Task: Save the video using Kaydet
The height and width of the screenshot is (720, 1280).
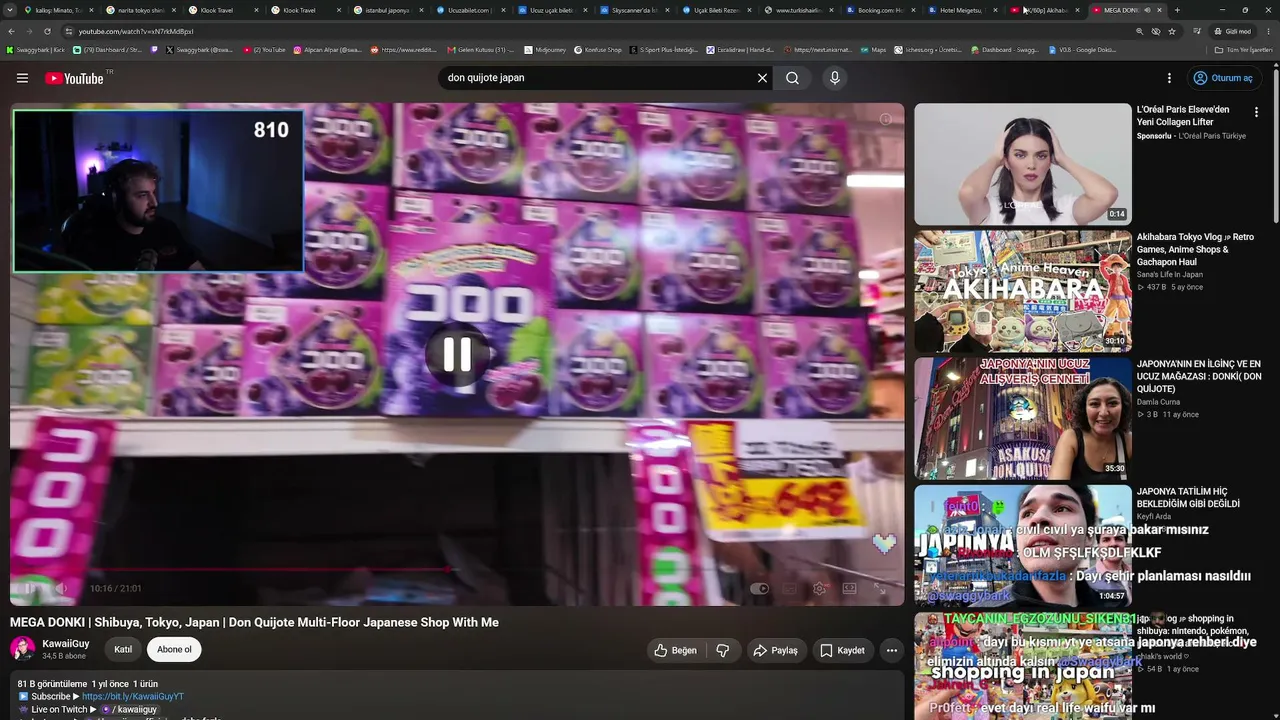Action: (x=842, y=650)
